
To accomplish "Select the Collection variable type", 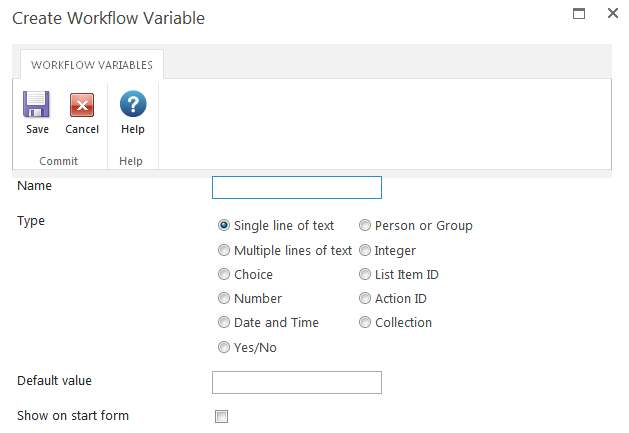I will (366, 323).
